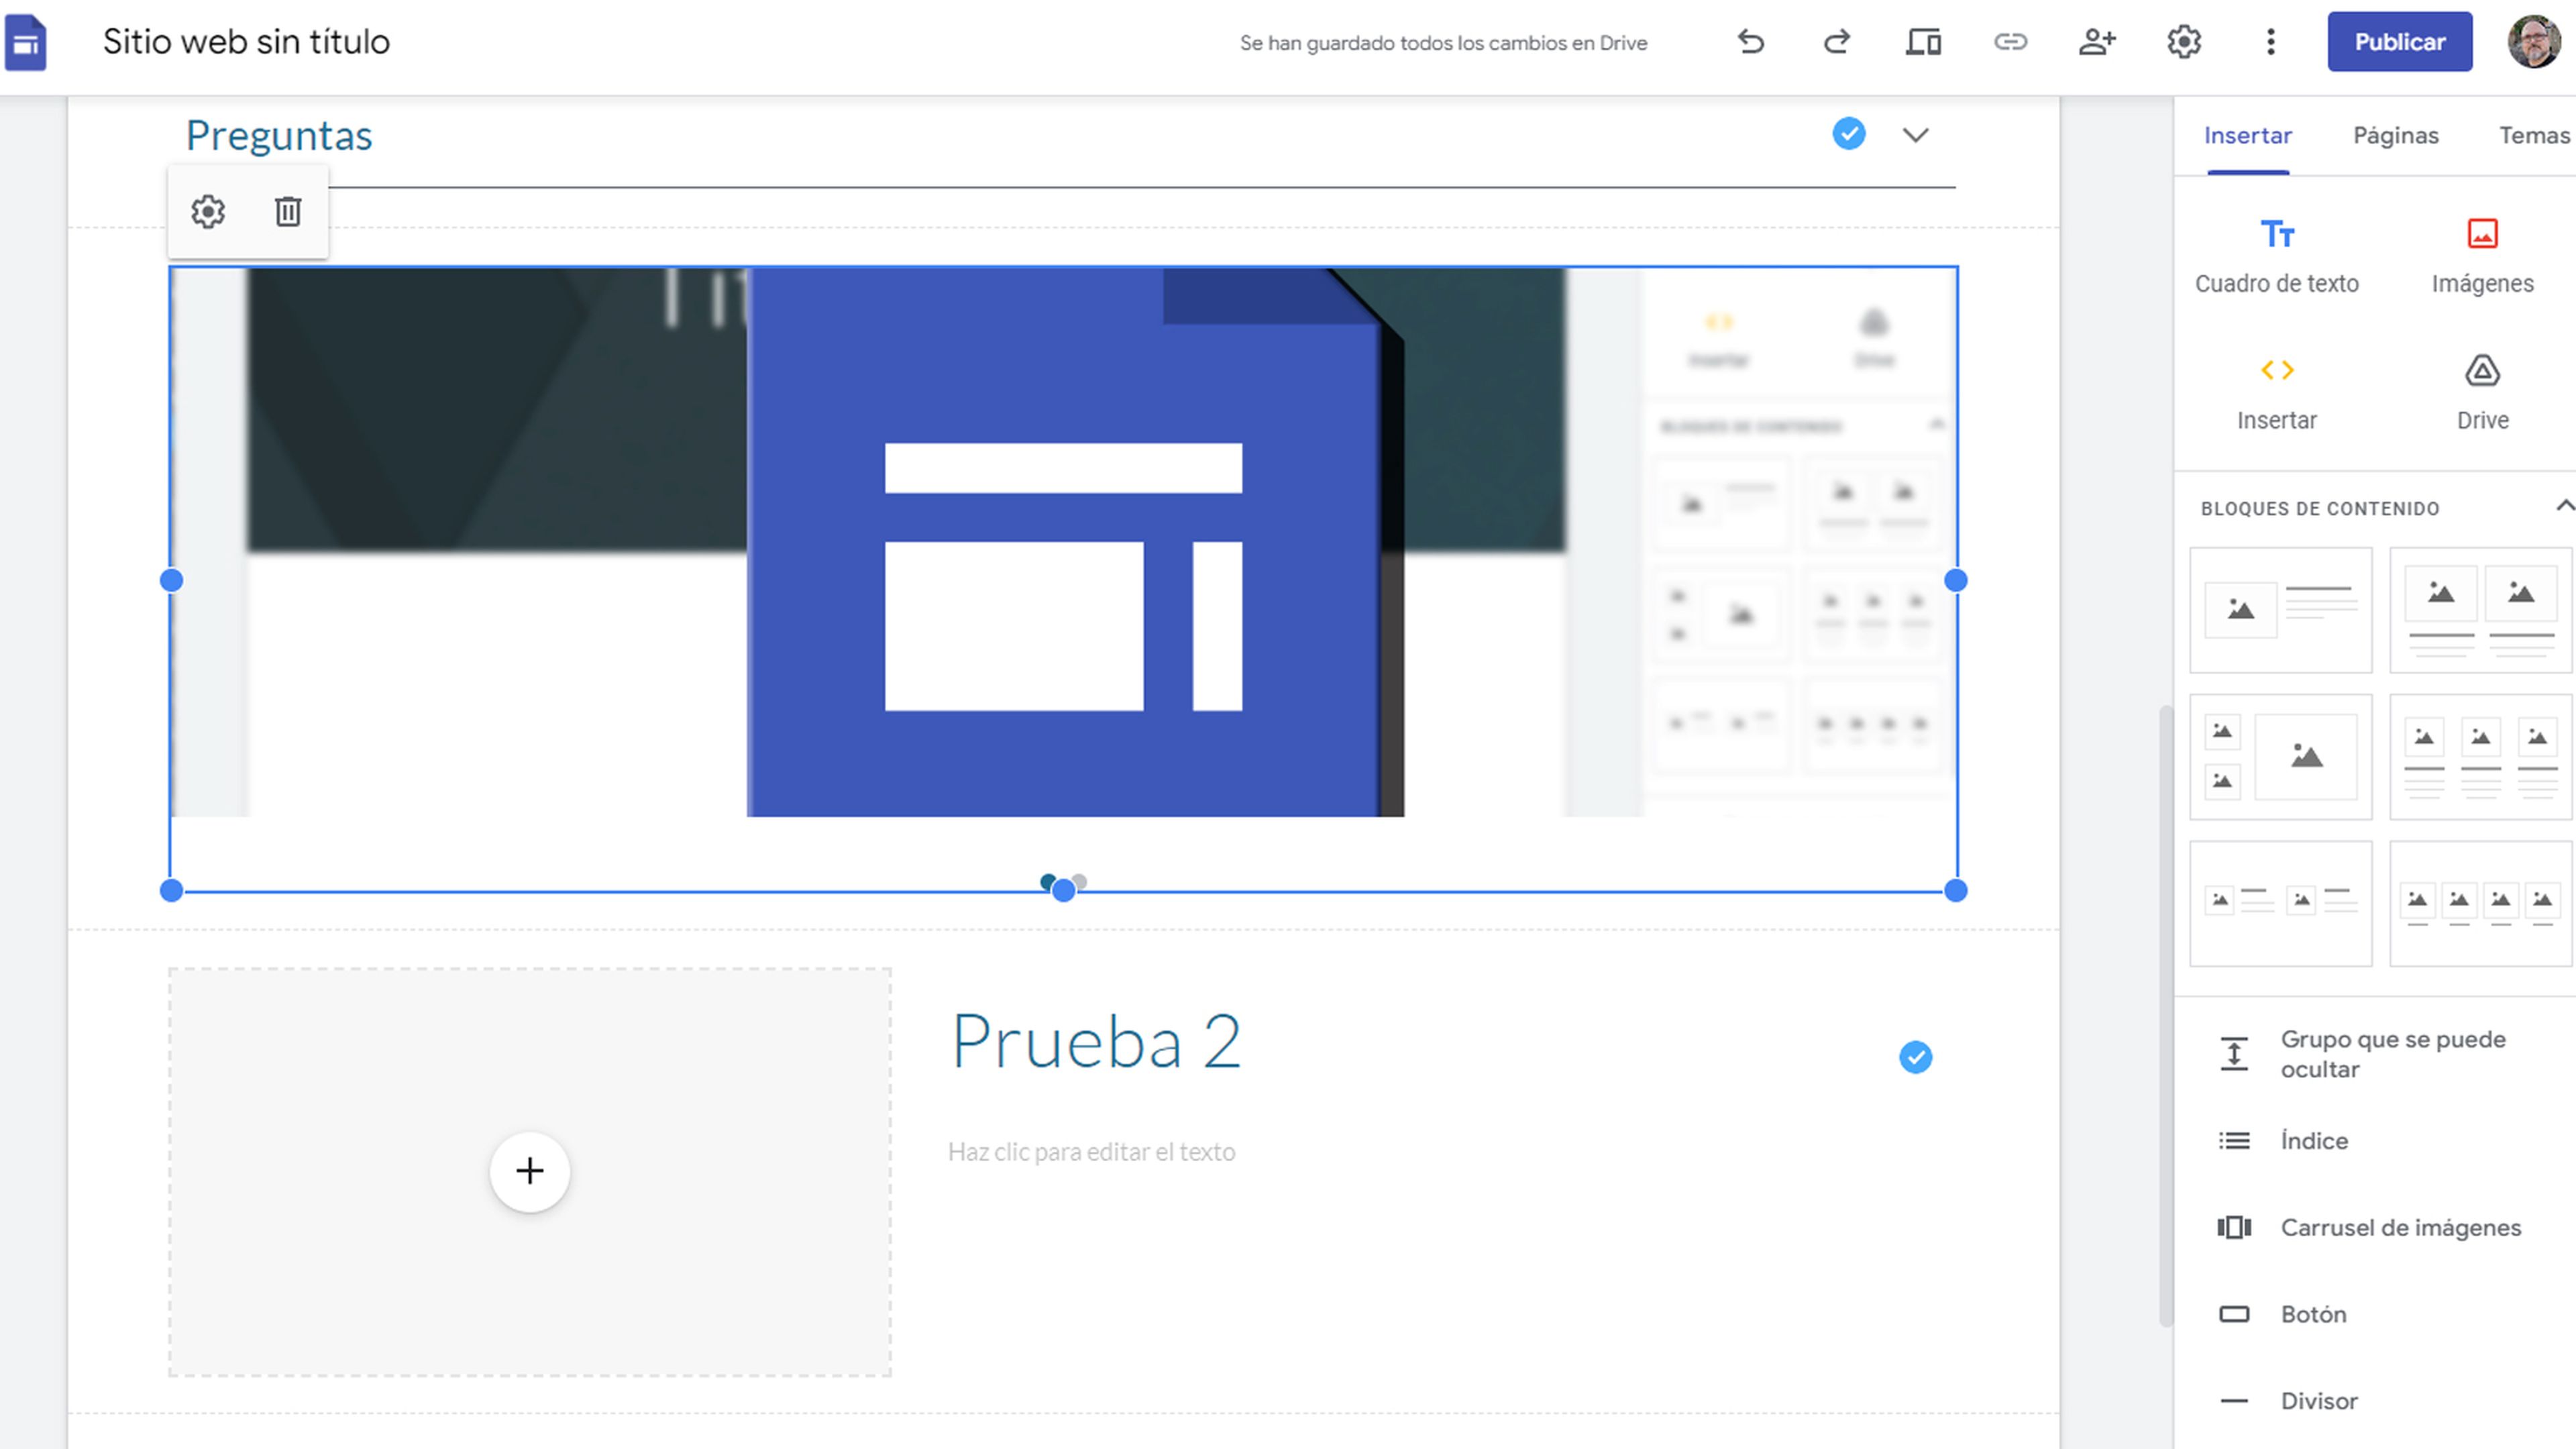Toggle the blue checkmark next to Prueba 2
Viewport: 2576px width, 1449px height.
tap(1915, 1057)
